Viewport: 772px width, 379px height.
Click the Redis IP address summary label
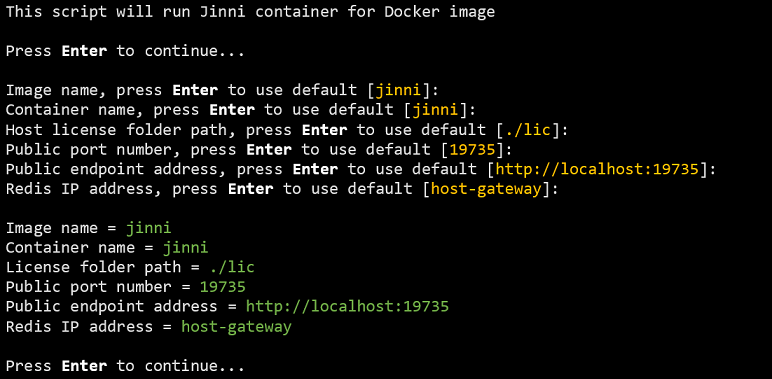(x=79, y=327)
